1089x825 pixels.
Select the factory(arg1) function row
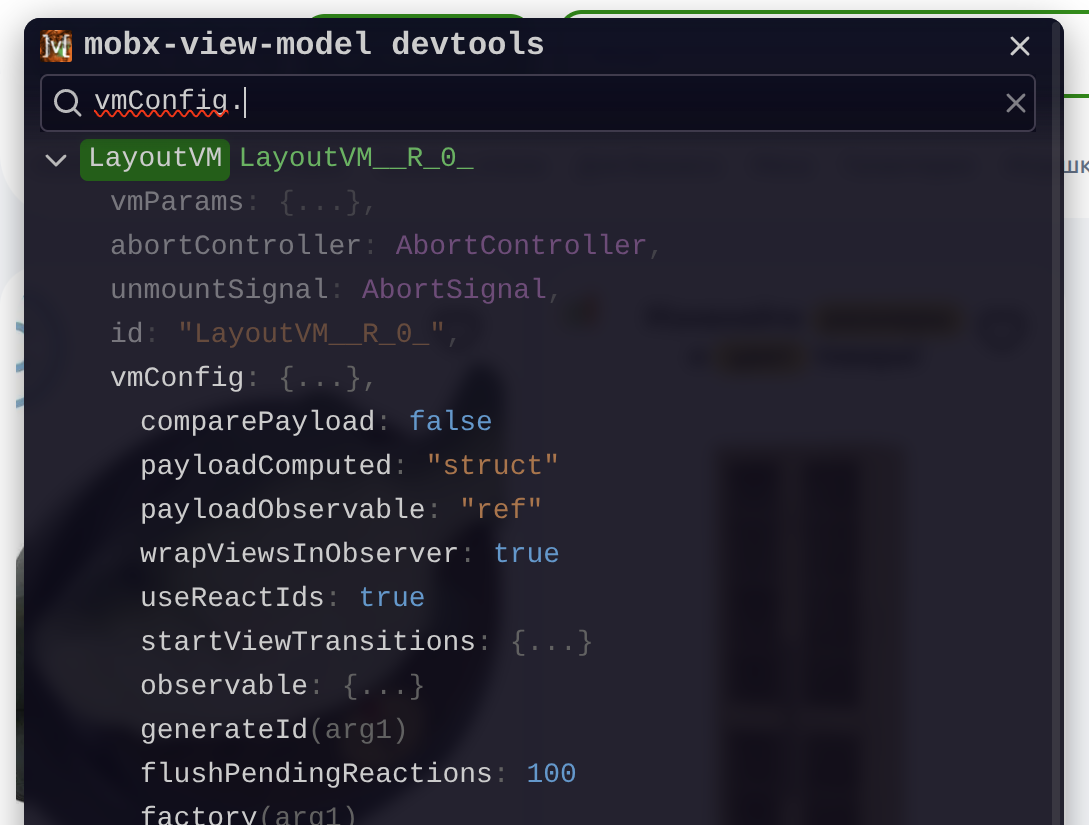pyautogui.click(x=249, y=814)
